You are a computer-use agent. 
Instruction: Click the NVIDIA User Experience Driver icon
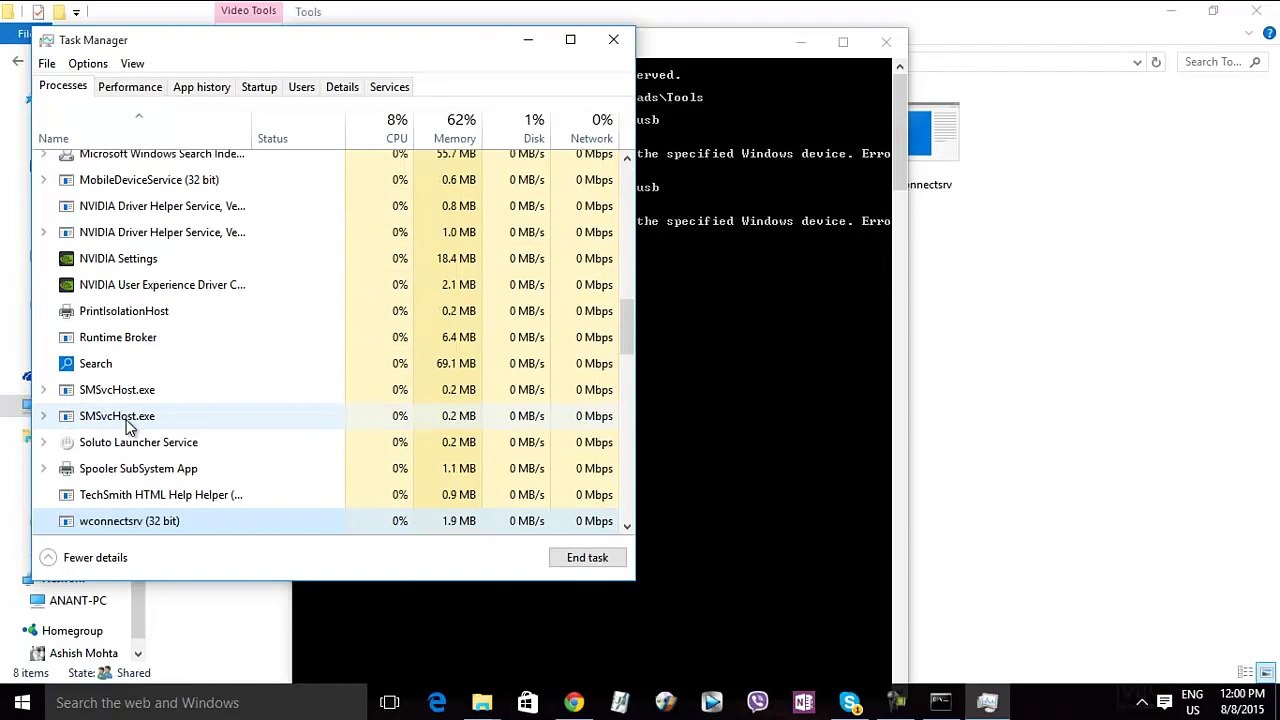coord(66,285)
